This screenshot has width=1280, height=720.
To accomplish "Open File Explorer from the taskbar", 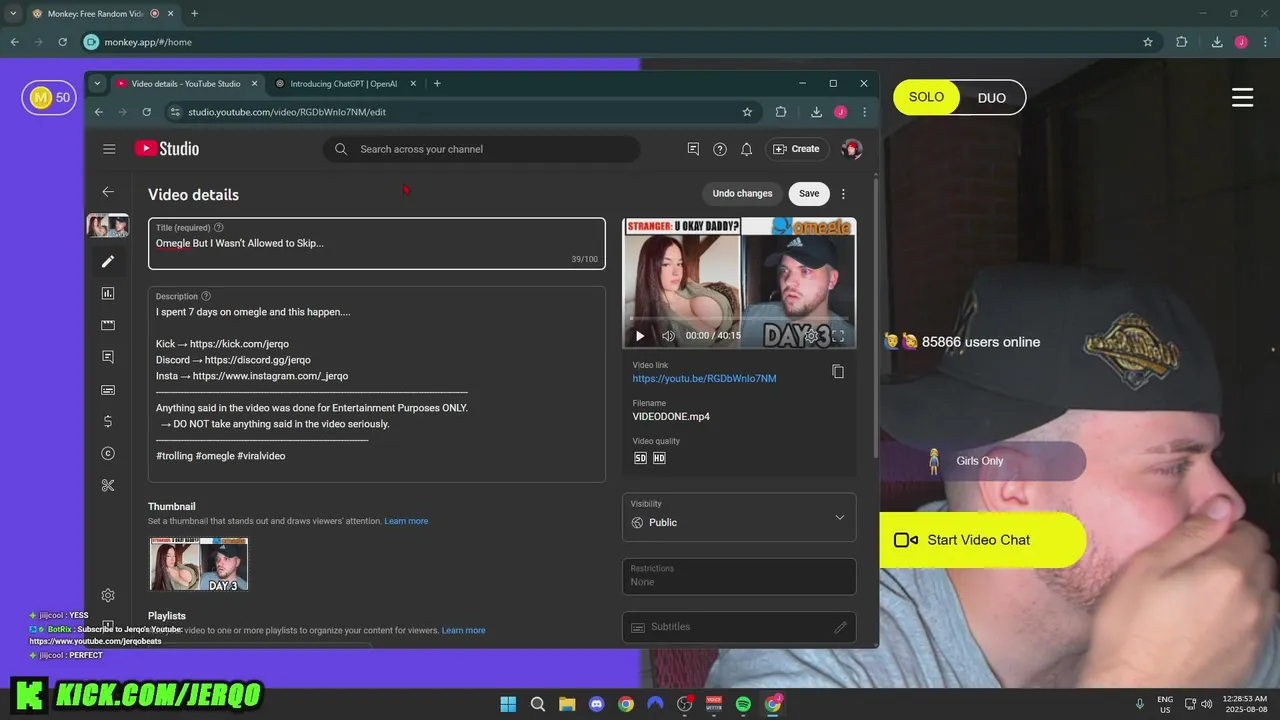I will pos(567,704).
